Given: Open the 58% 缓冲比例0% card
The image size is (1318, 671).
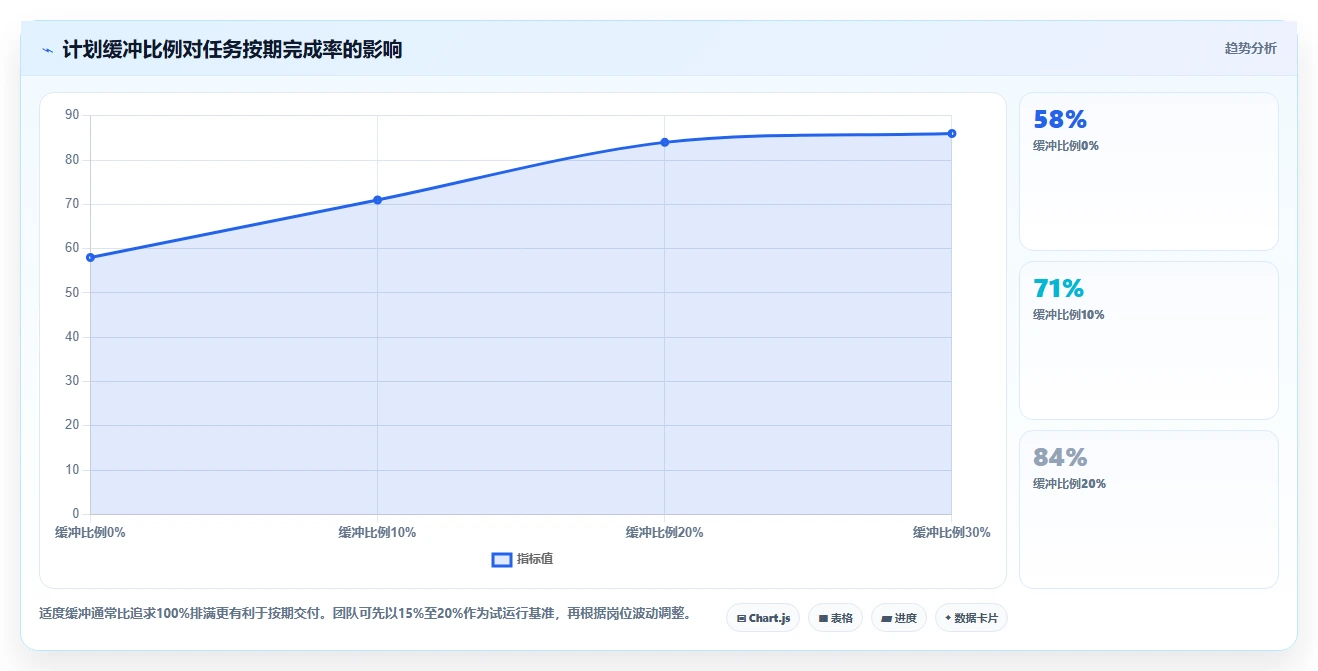Looking at the screenshot, I should tap(1148, 171).
